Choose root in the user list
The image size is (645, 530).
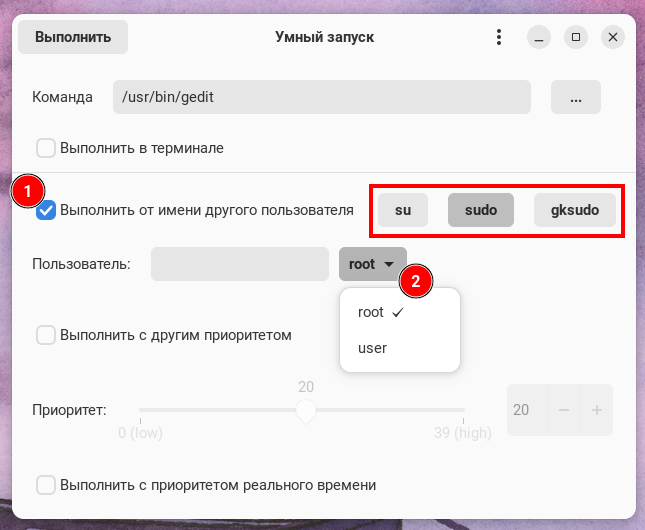click(400, 312)
